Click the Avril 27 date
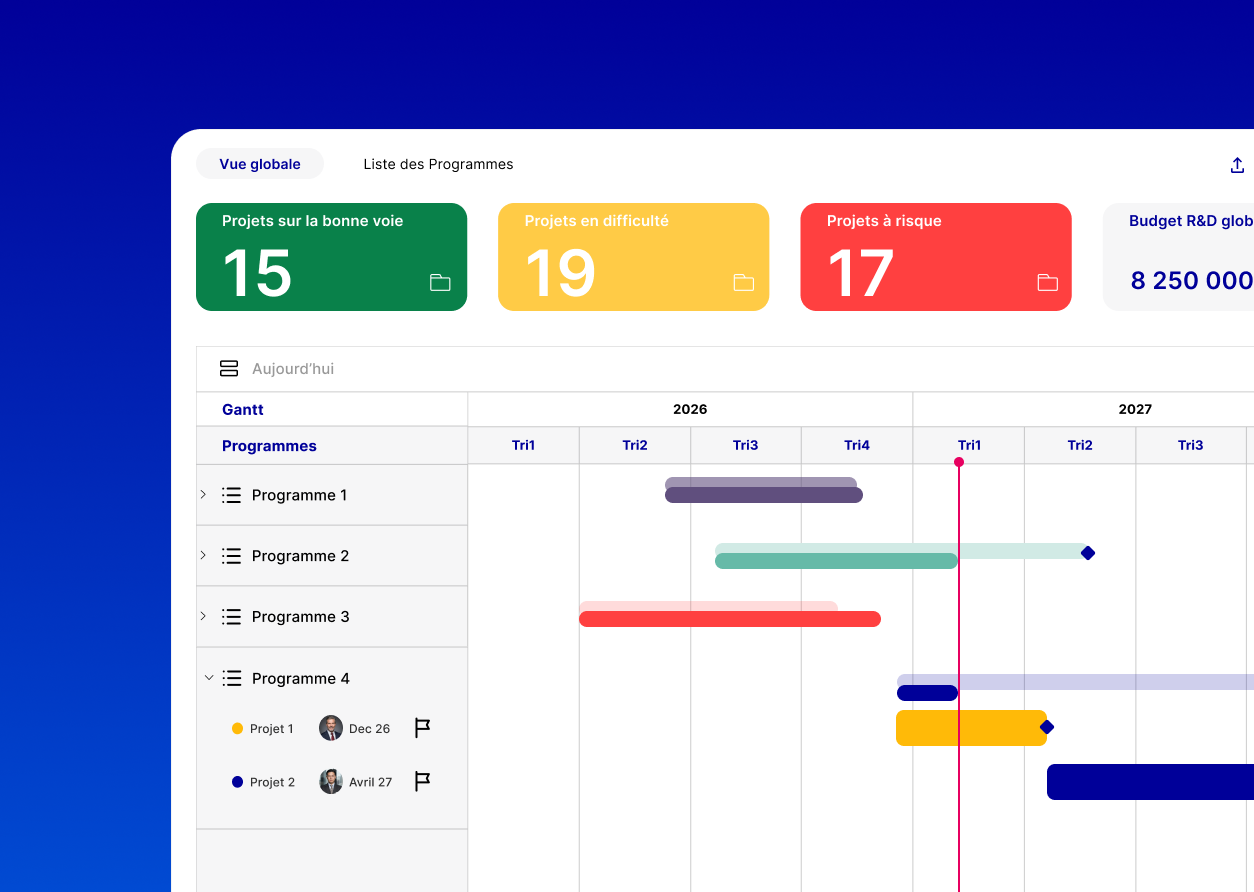Screen dimensions: 1254x892 click(370, 782)
